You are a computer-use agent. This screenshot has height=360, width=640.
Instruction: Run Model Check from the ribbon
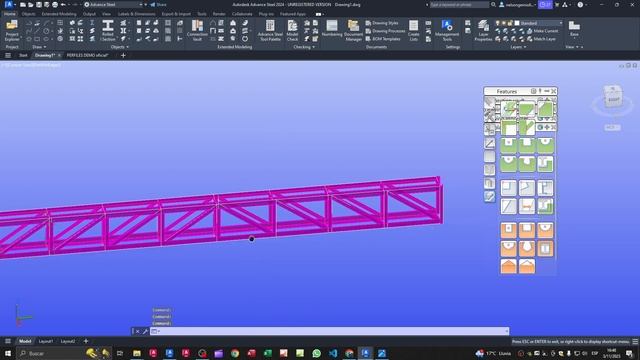pos(292,31)
